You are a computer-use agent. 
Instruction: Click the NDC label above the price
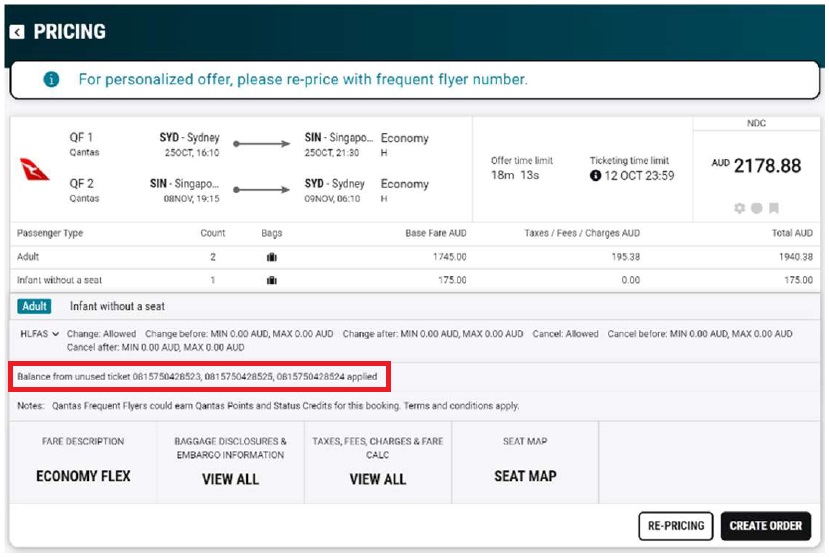757,123
